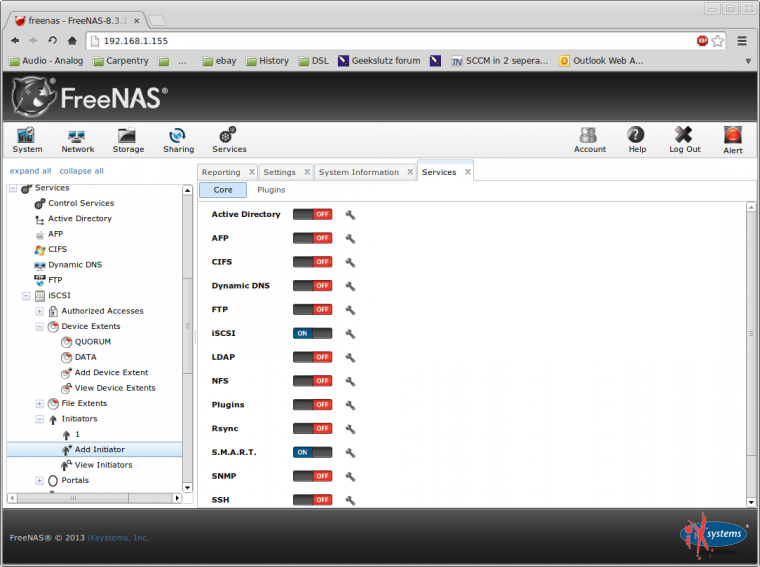Screen dimensions: 760x567
Task: Open Chrome hamburger menu
Action: coord(742,41)
